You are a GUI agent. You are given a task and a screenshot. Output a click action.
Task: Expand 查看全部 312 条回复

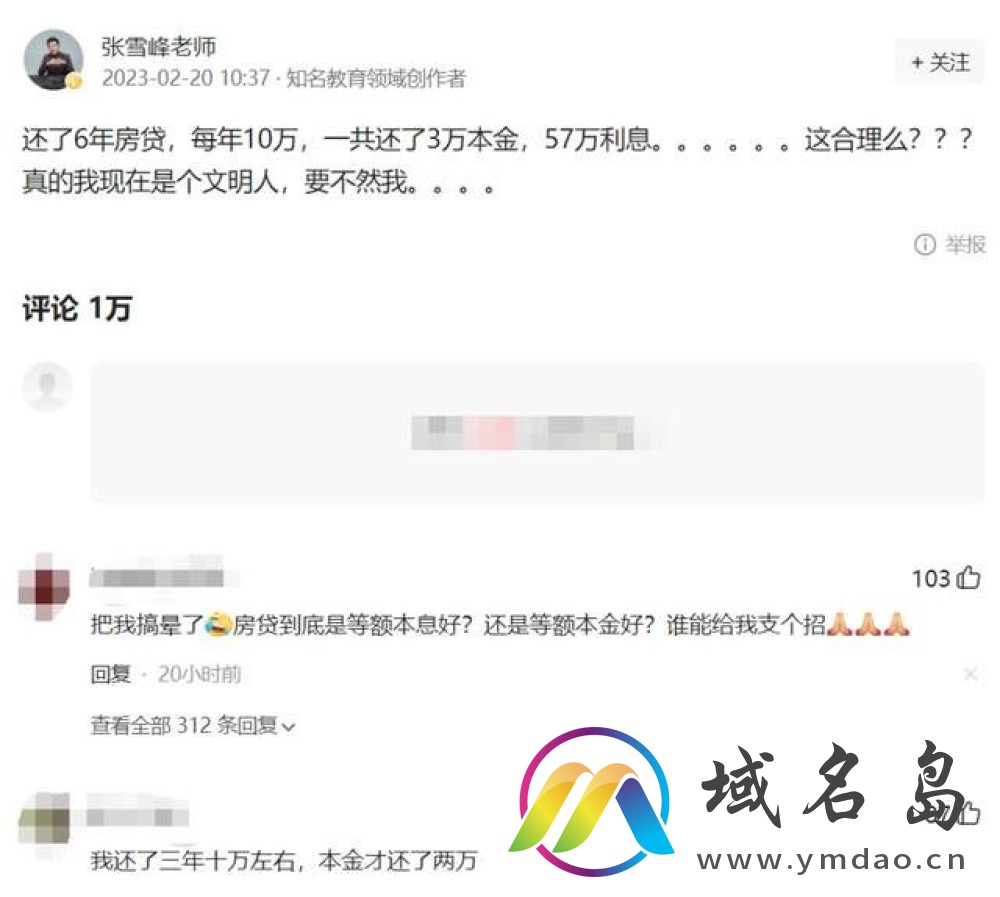tap(193, 725)
